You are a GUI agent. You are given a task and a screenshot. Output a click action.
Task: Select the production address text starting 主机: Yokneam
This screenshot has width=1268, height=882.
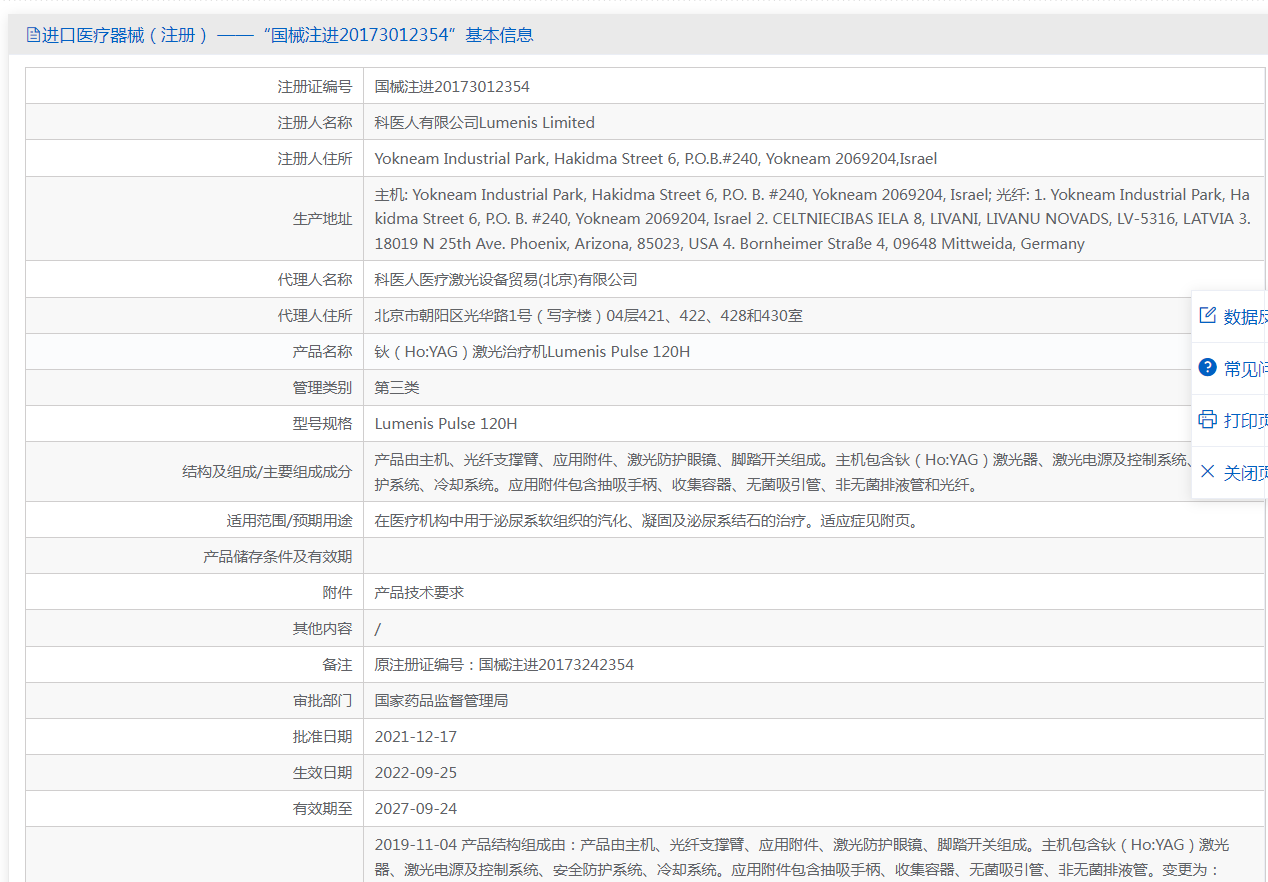(x=813, y=219)
